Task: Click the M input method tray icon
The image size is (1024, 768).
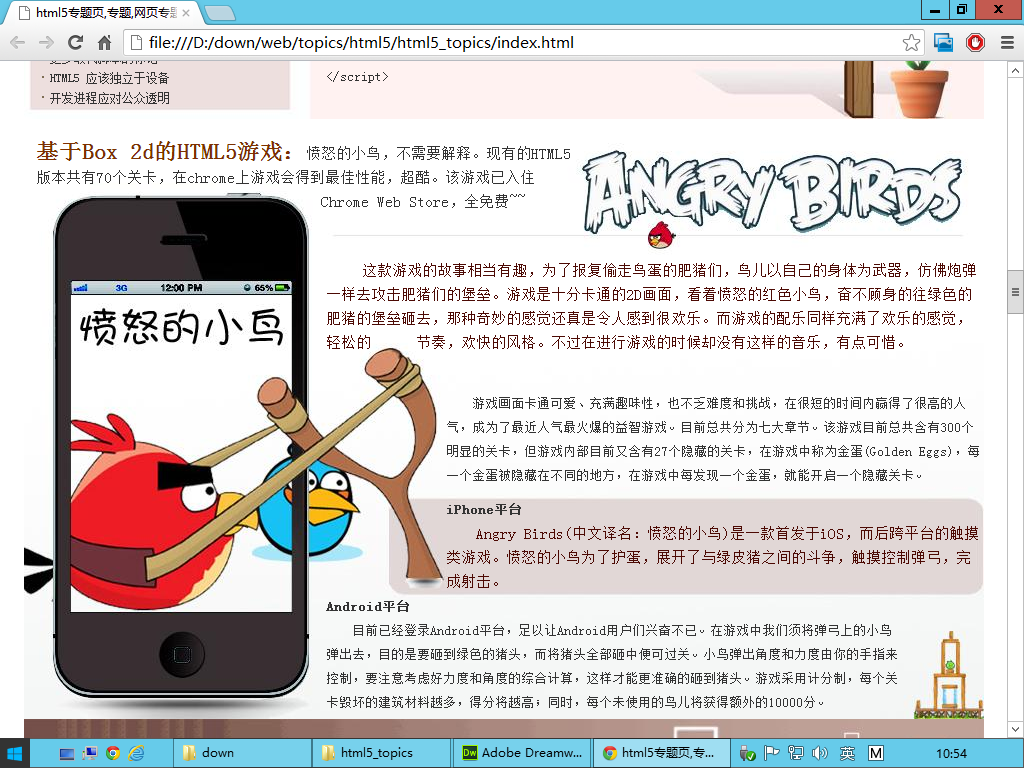Action: tap(876, 754)
